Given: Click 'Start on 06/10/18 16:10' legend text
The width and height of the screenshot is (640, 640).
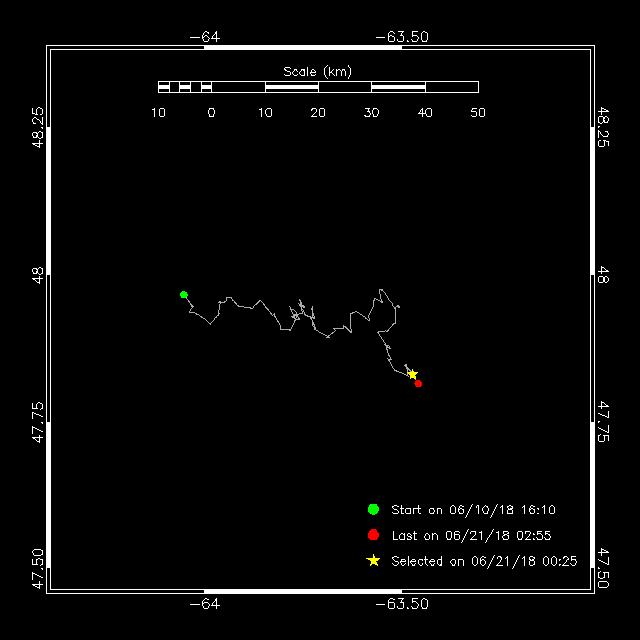Looking at the screenshot, I should pyautogui.click(x=473, y=510).
